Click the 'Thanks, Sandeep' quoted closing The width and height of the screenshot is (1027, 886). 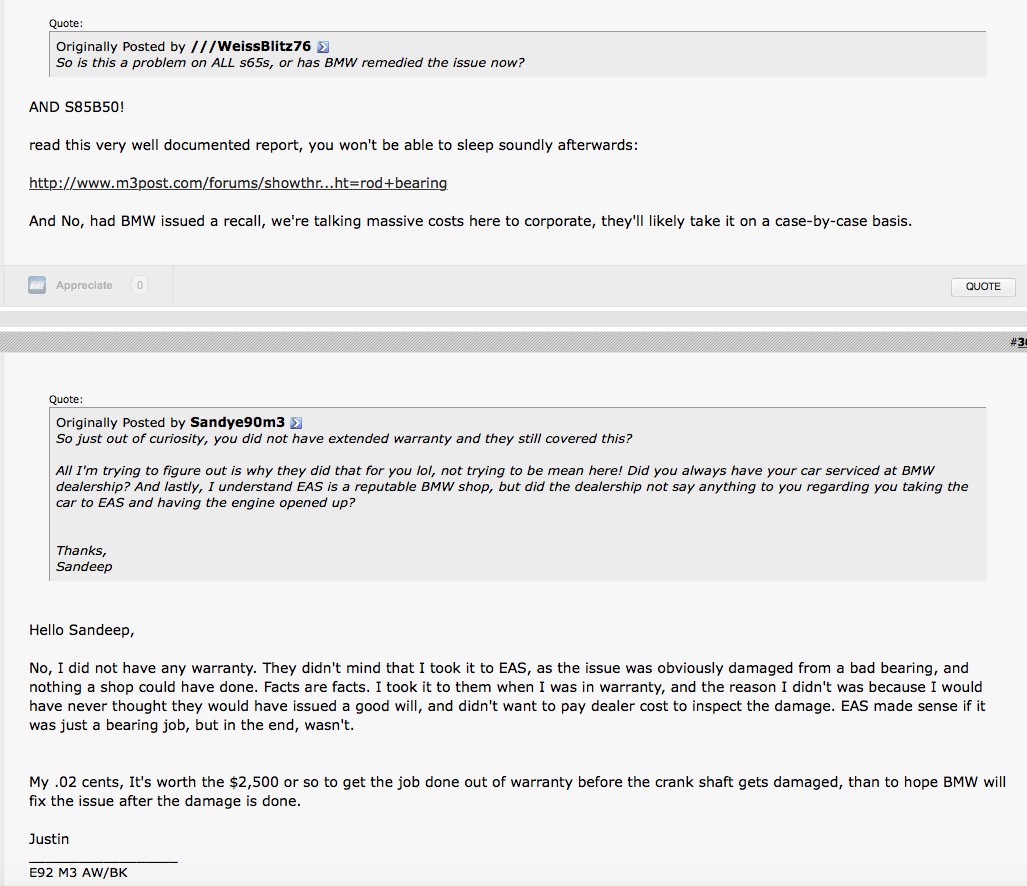pyautogui.click(x=84, y=558)
